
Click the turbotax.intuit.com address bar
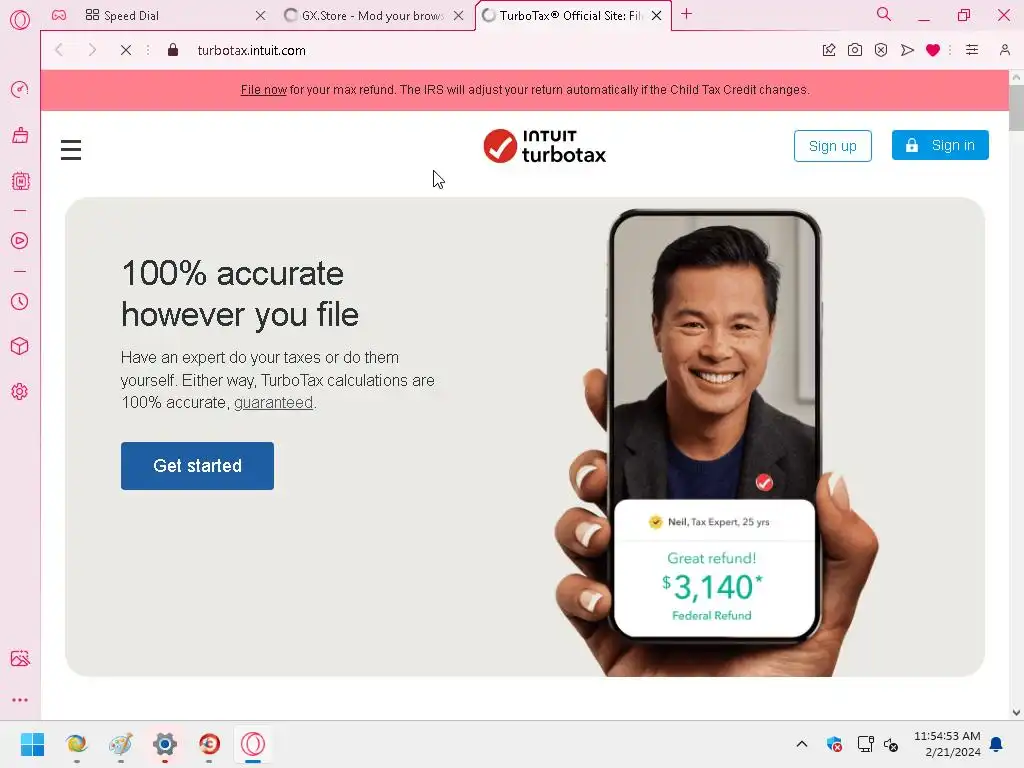251,50
